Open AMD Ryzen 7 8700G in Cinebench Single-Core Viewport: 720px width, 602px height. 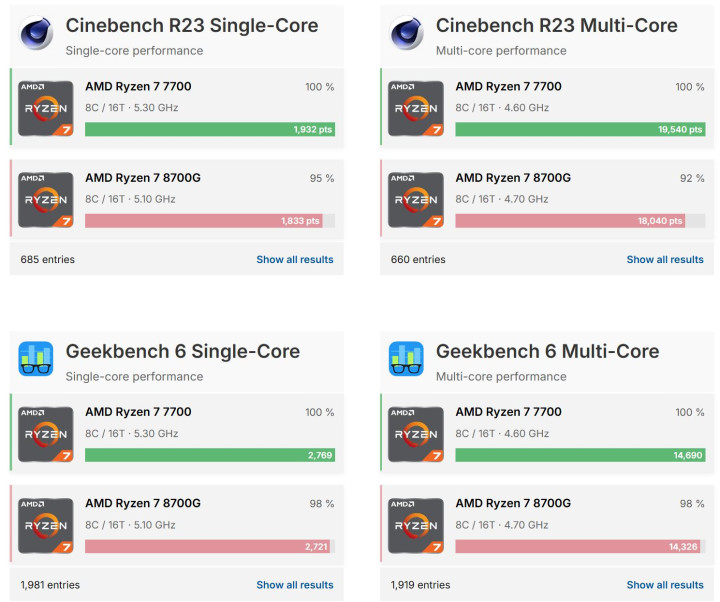pyautogui.click(x=143, y=178)
